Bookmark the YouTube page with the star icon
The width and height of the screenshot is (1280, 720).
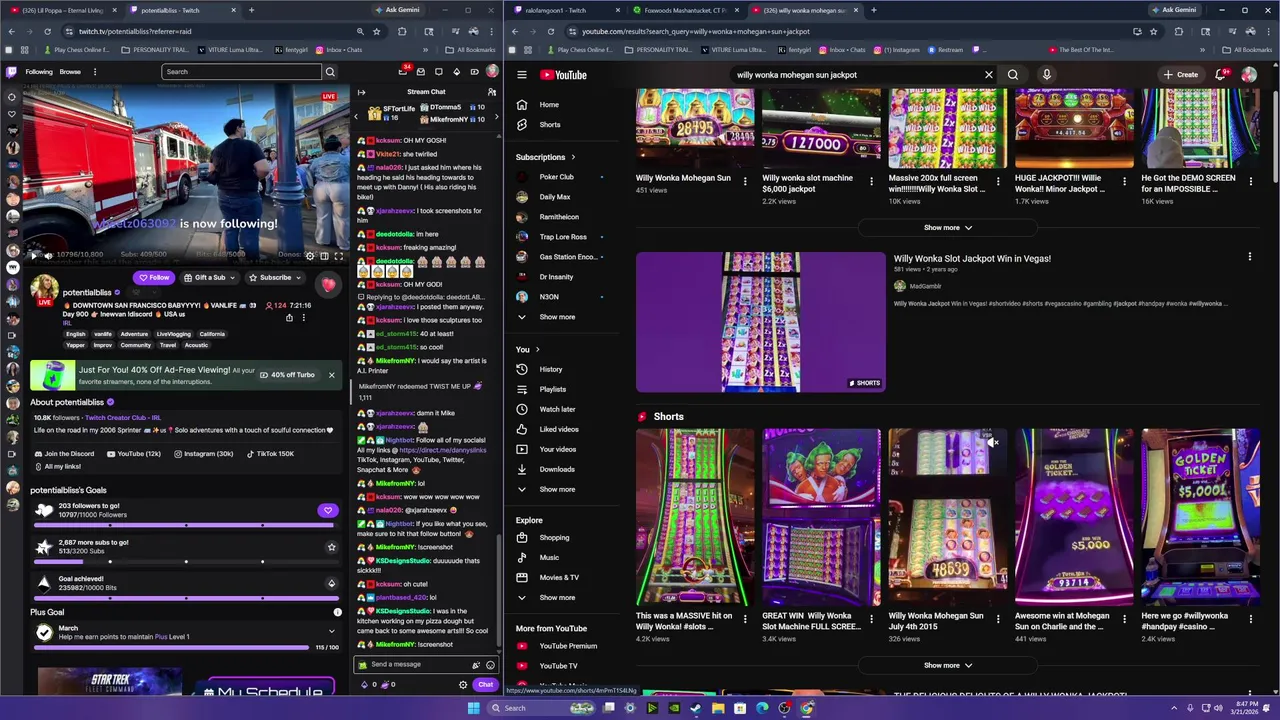pyautogui.click(x=1153, y=31)
